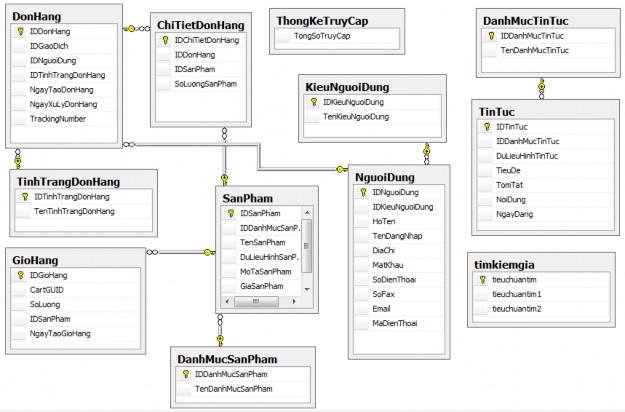Select the key icon of IDTinhTrangDonHang
This screenshot has width=625, height=412.
[25, 197]
